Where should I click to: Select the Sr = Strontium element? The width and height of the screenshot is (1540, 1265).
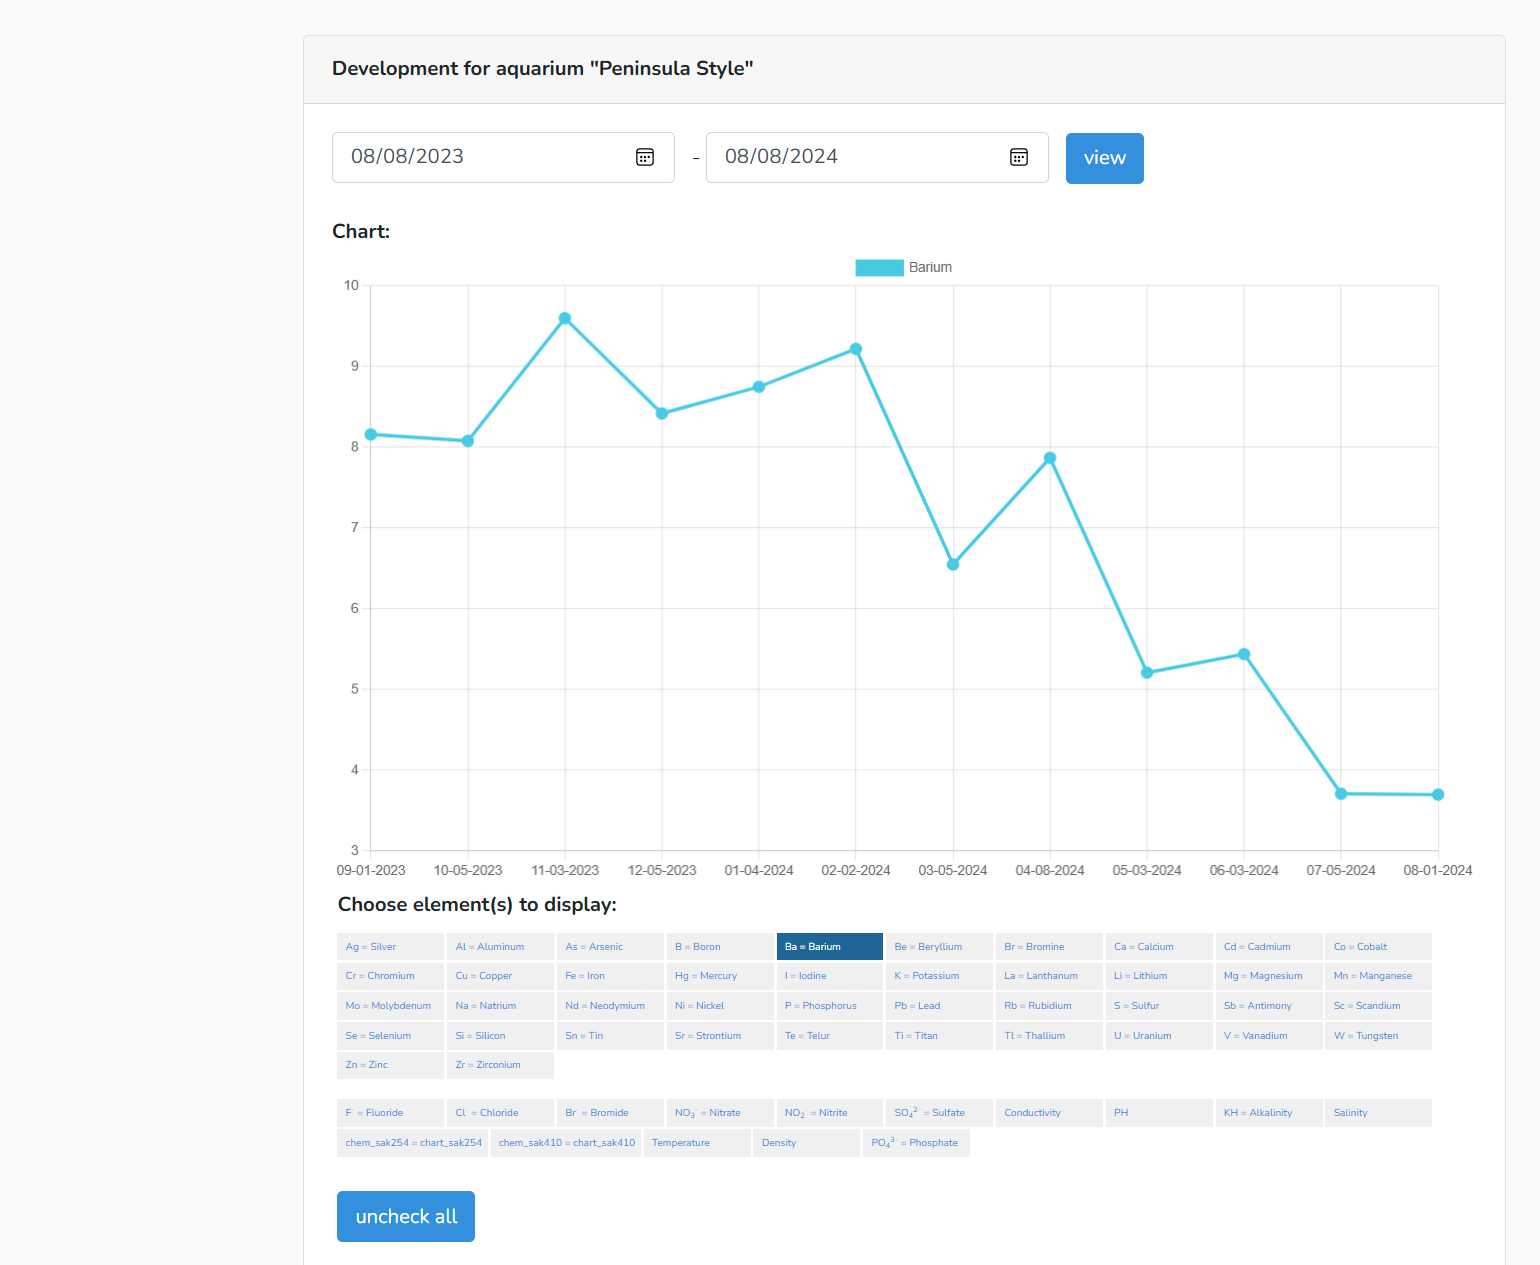(x=719, y=1036)
